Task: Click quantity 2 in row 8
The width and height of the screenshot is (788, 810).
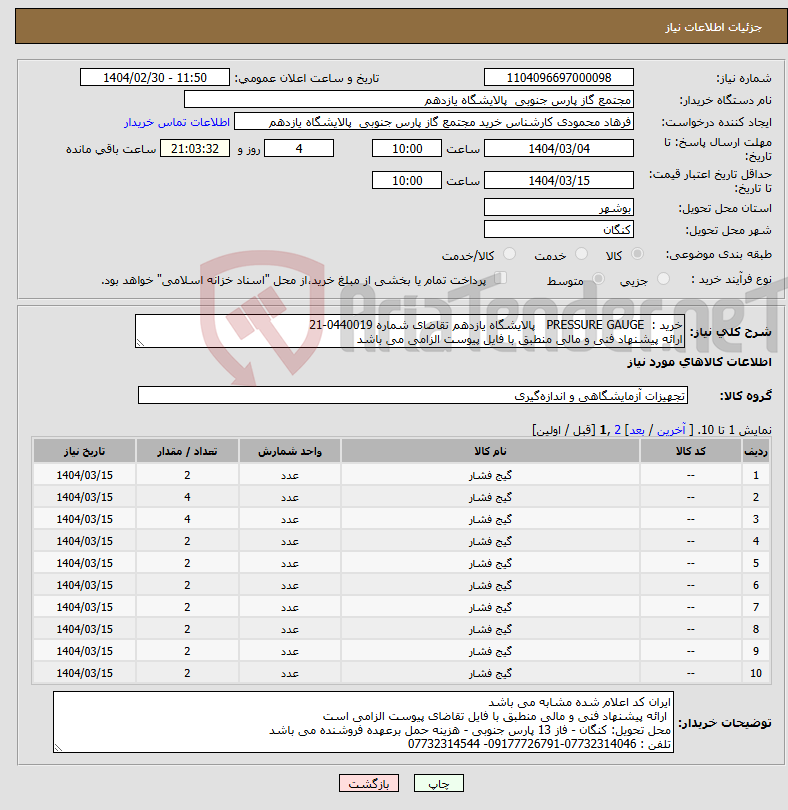Action: [x=187, y=629]
